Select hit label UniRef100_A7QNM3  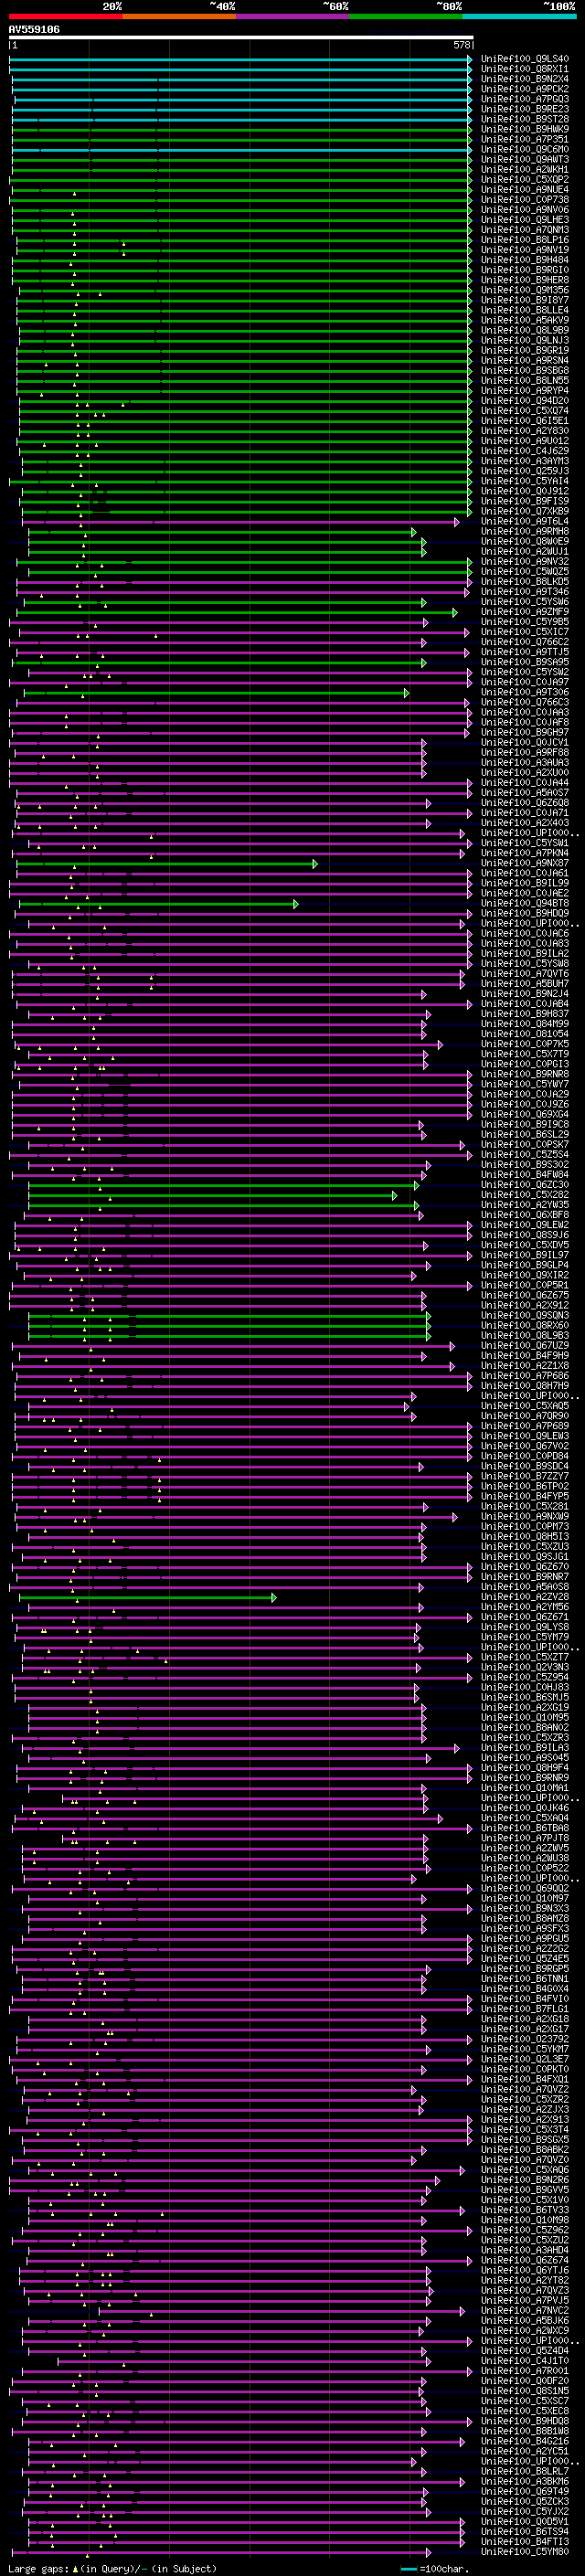pos(525,229)
